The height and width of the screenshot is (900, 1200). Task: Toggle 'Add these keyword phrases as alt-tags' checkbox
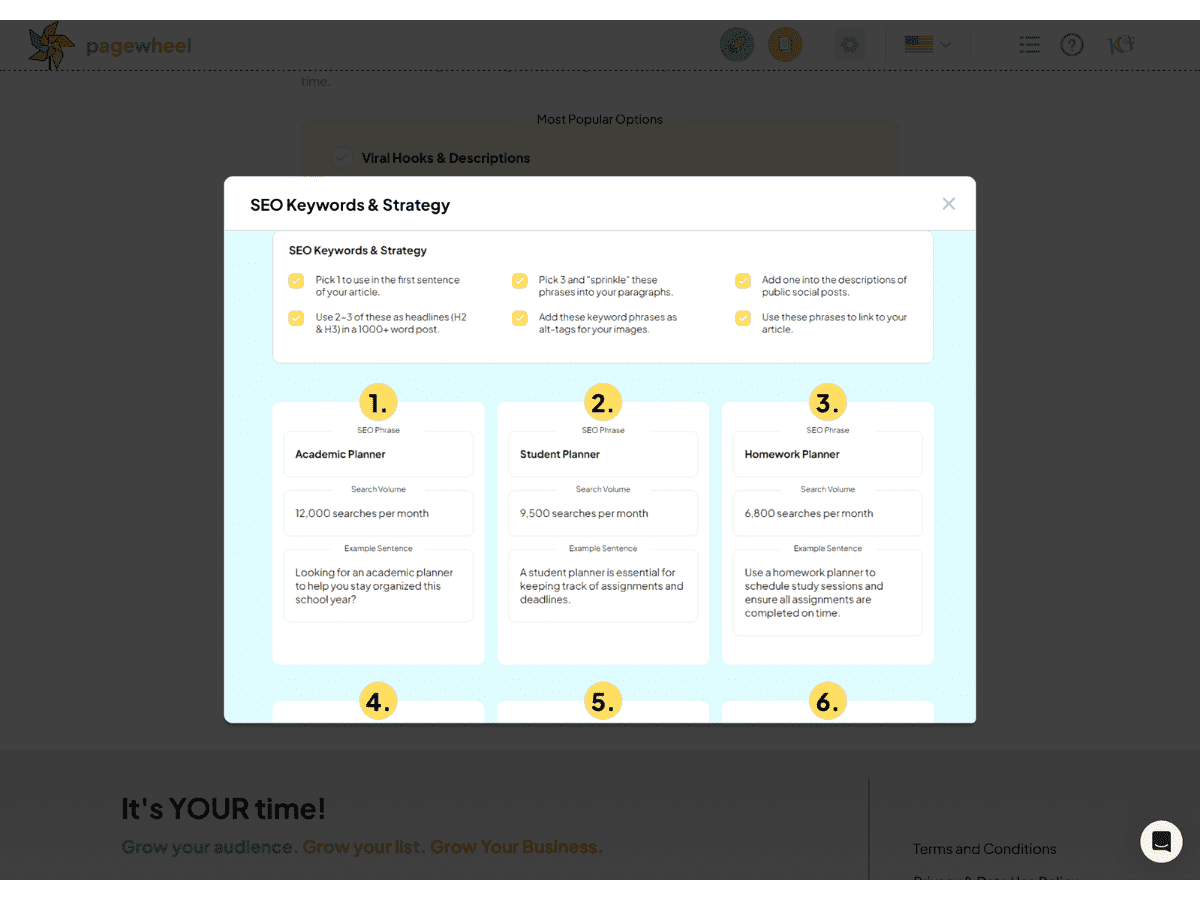coord(519,318)
